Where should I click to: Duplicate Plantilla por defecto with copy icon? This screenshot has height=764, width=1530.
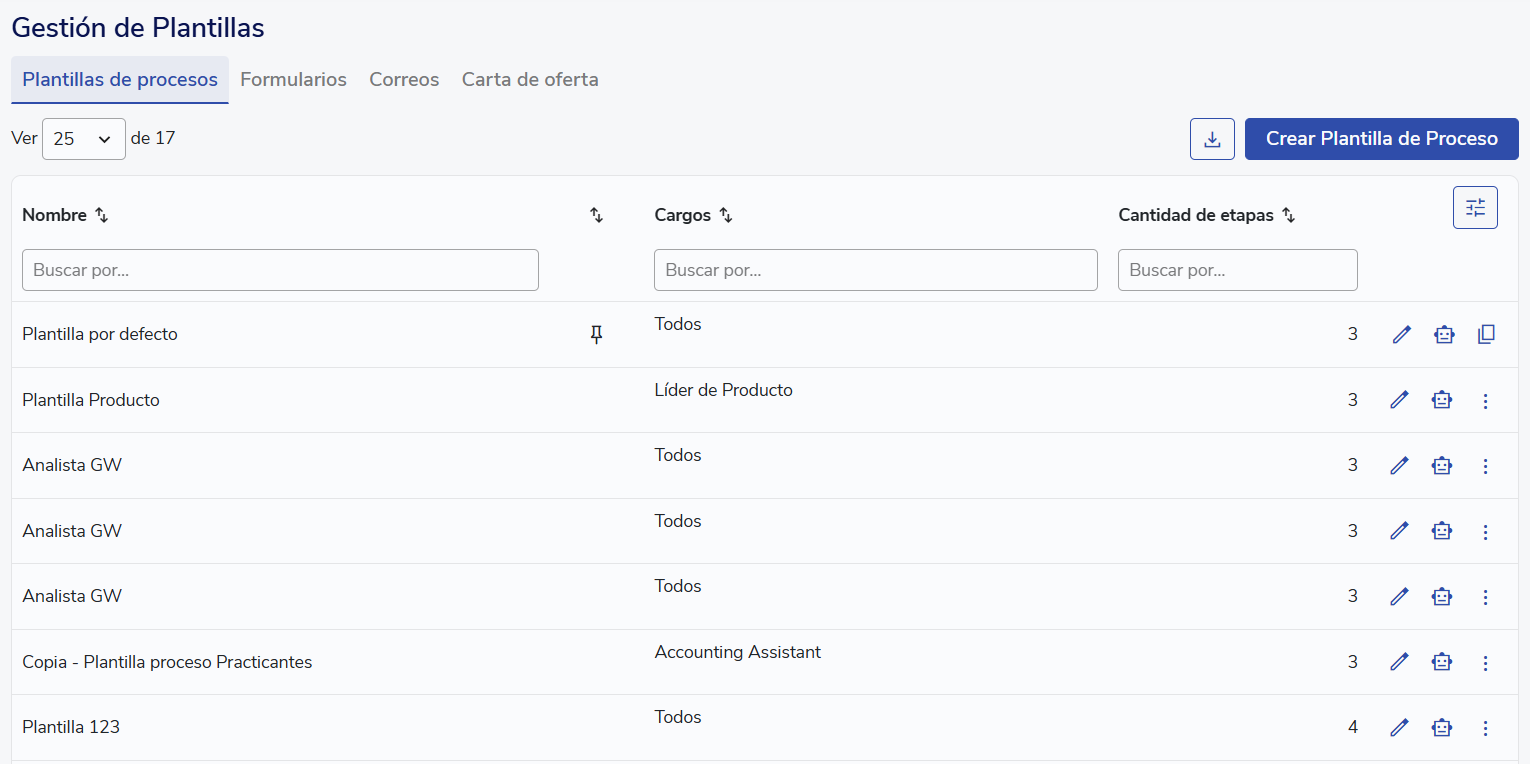1486,335
